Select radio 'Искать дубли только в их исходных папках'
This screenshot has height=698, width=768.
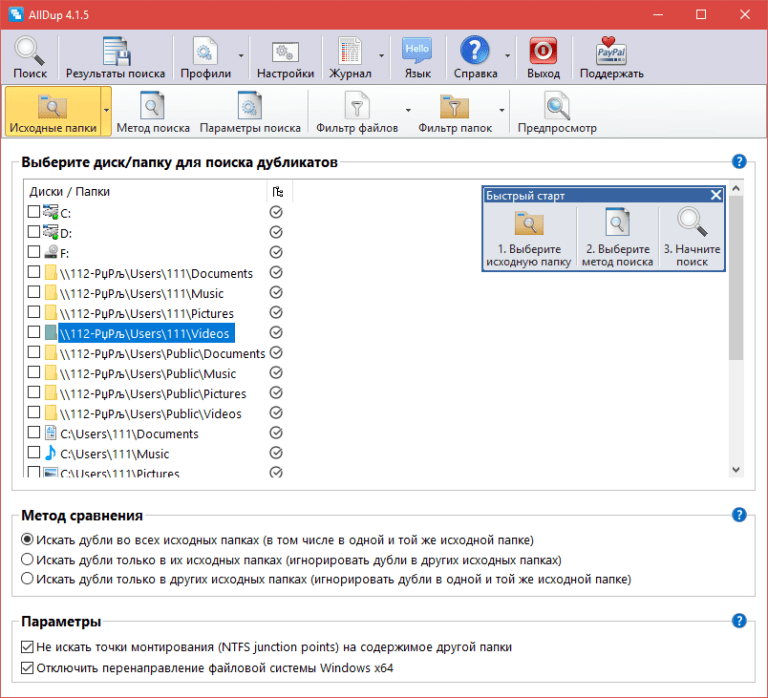pyautogui.click(x=28, y=559)
